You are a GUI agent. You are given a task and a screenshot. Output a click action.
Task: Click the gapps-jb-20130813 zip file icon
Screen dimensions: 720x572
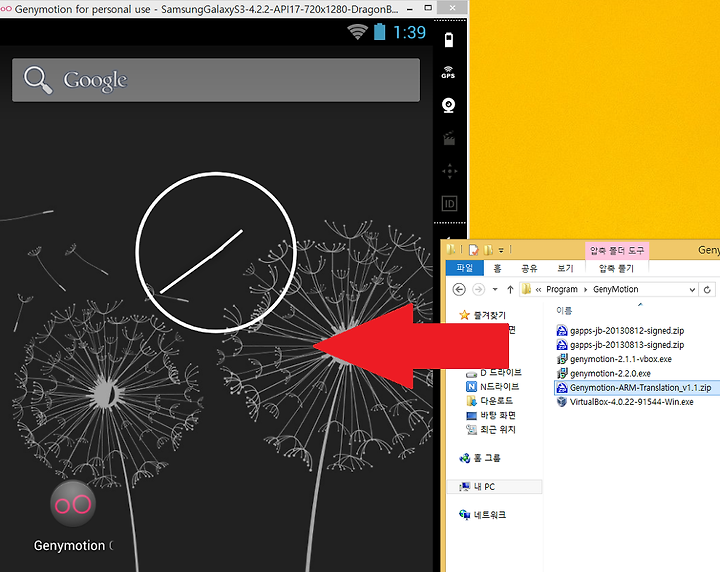pyautogui.click(x=562, y=345)
